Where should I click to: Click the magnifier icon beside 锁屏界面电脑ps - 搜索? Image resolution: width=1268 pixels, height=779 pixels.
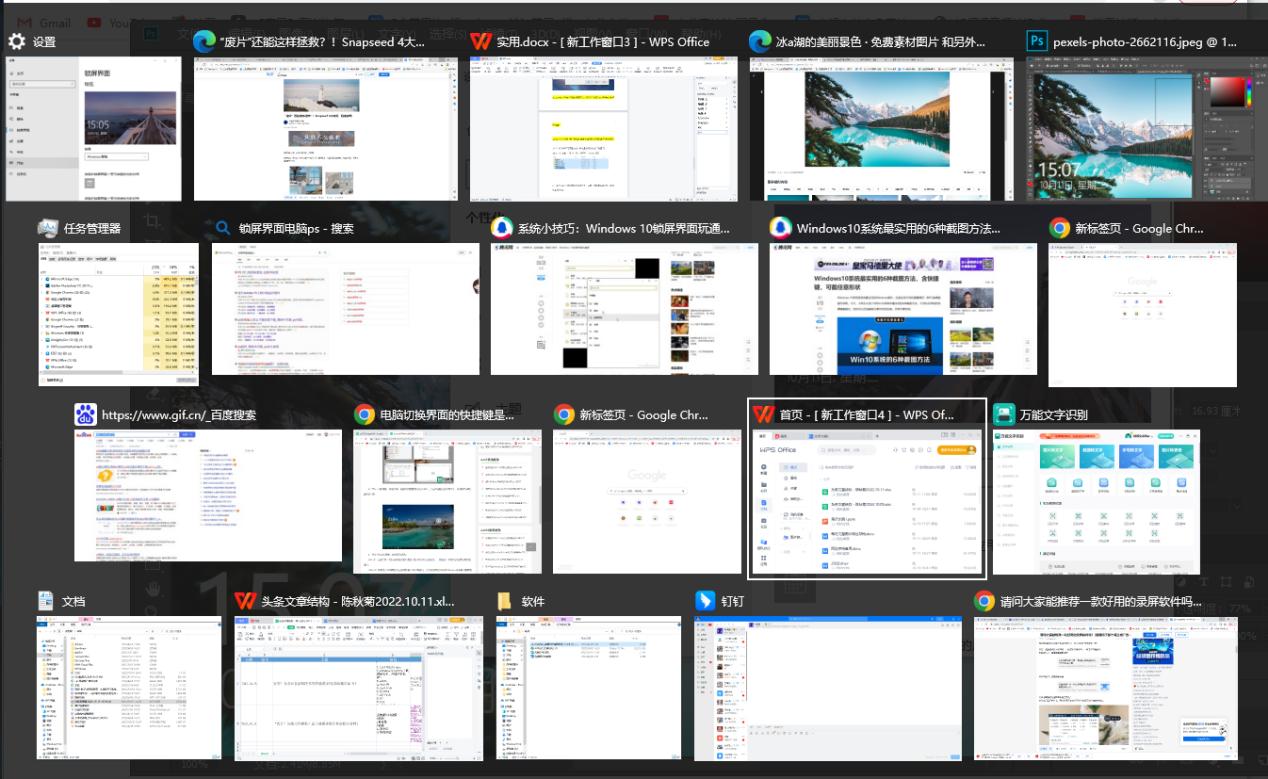click(223, 228)
